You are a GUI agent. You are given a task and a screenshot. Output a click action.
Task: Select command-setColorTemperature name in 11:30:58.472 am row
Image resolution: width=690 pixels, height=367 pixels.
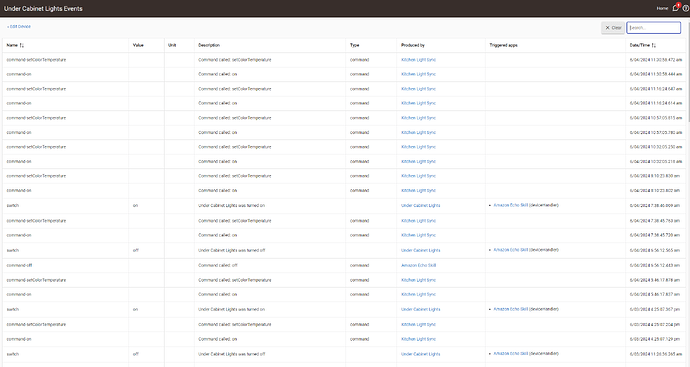tap(36, 60)
